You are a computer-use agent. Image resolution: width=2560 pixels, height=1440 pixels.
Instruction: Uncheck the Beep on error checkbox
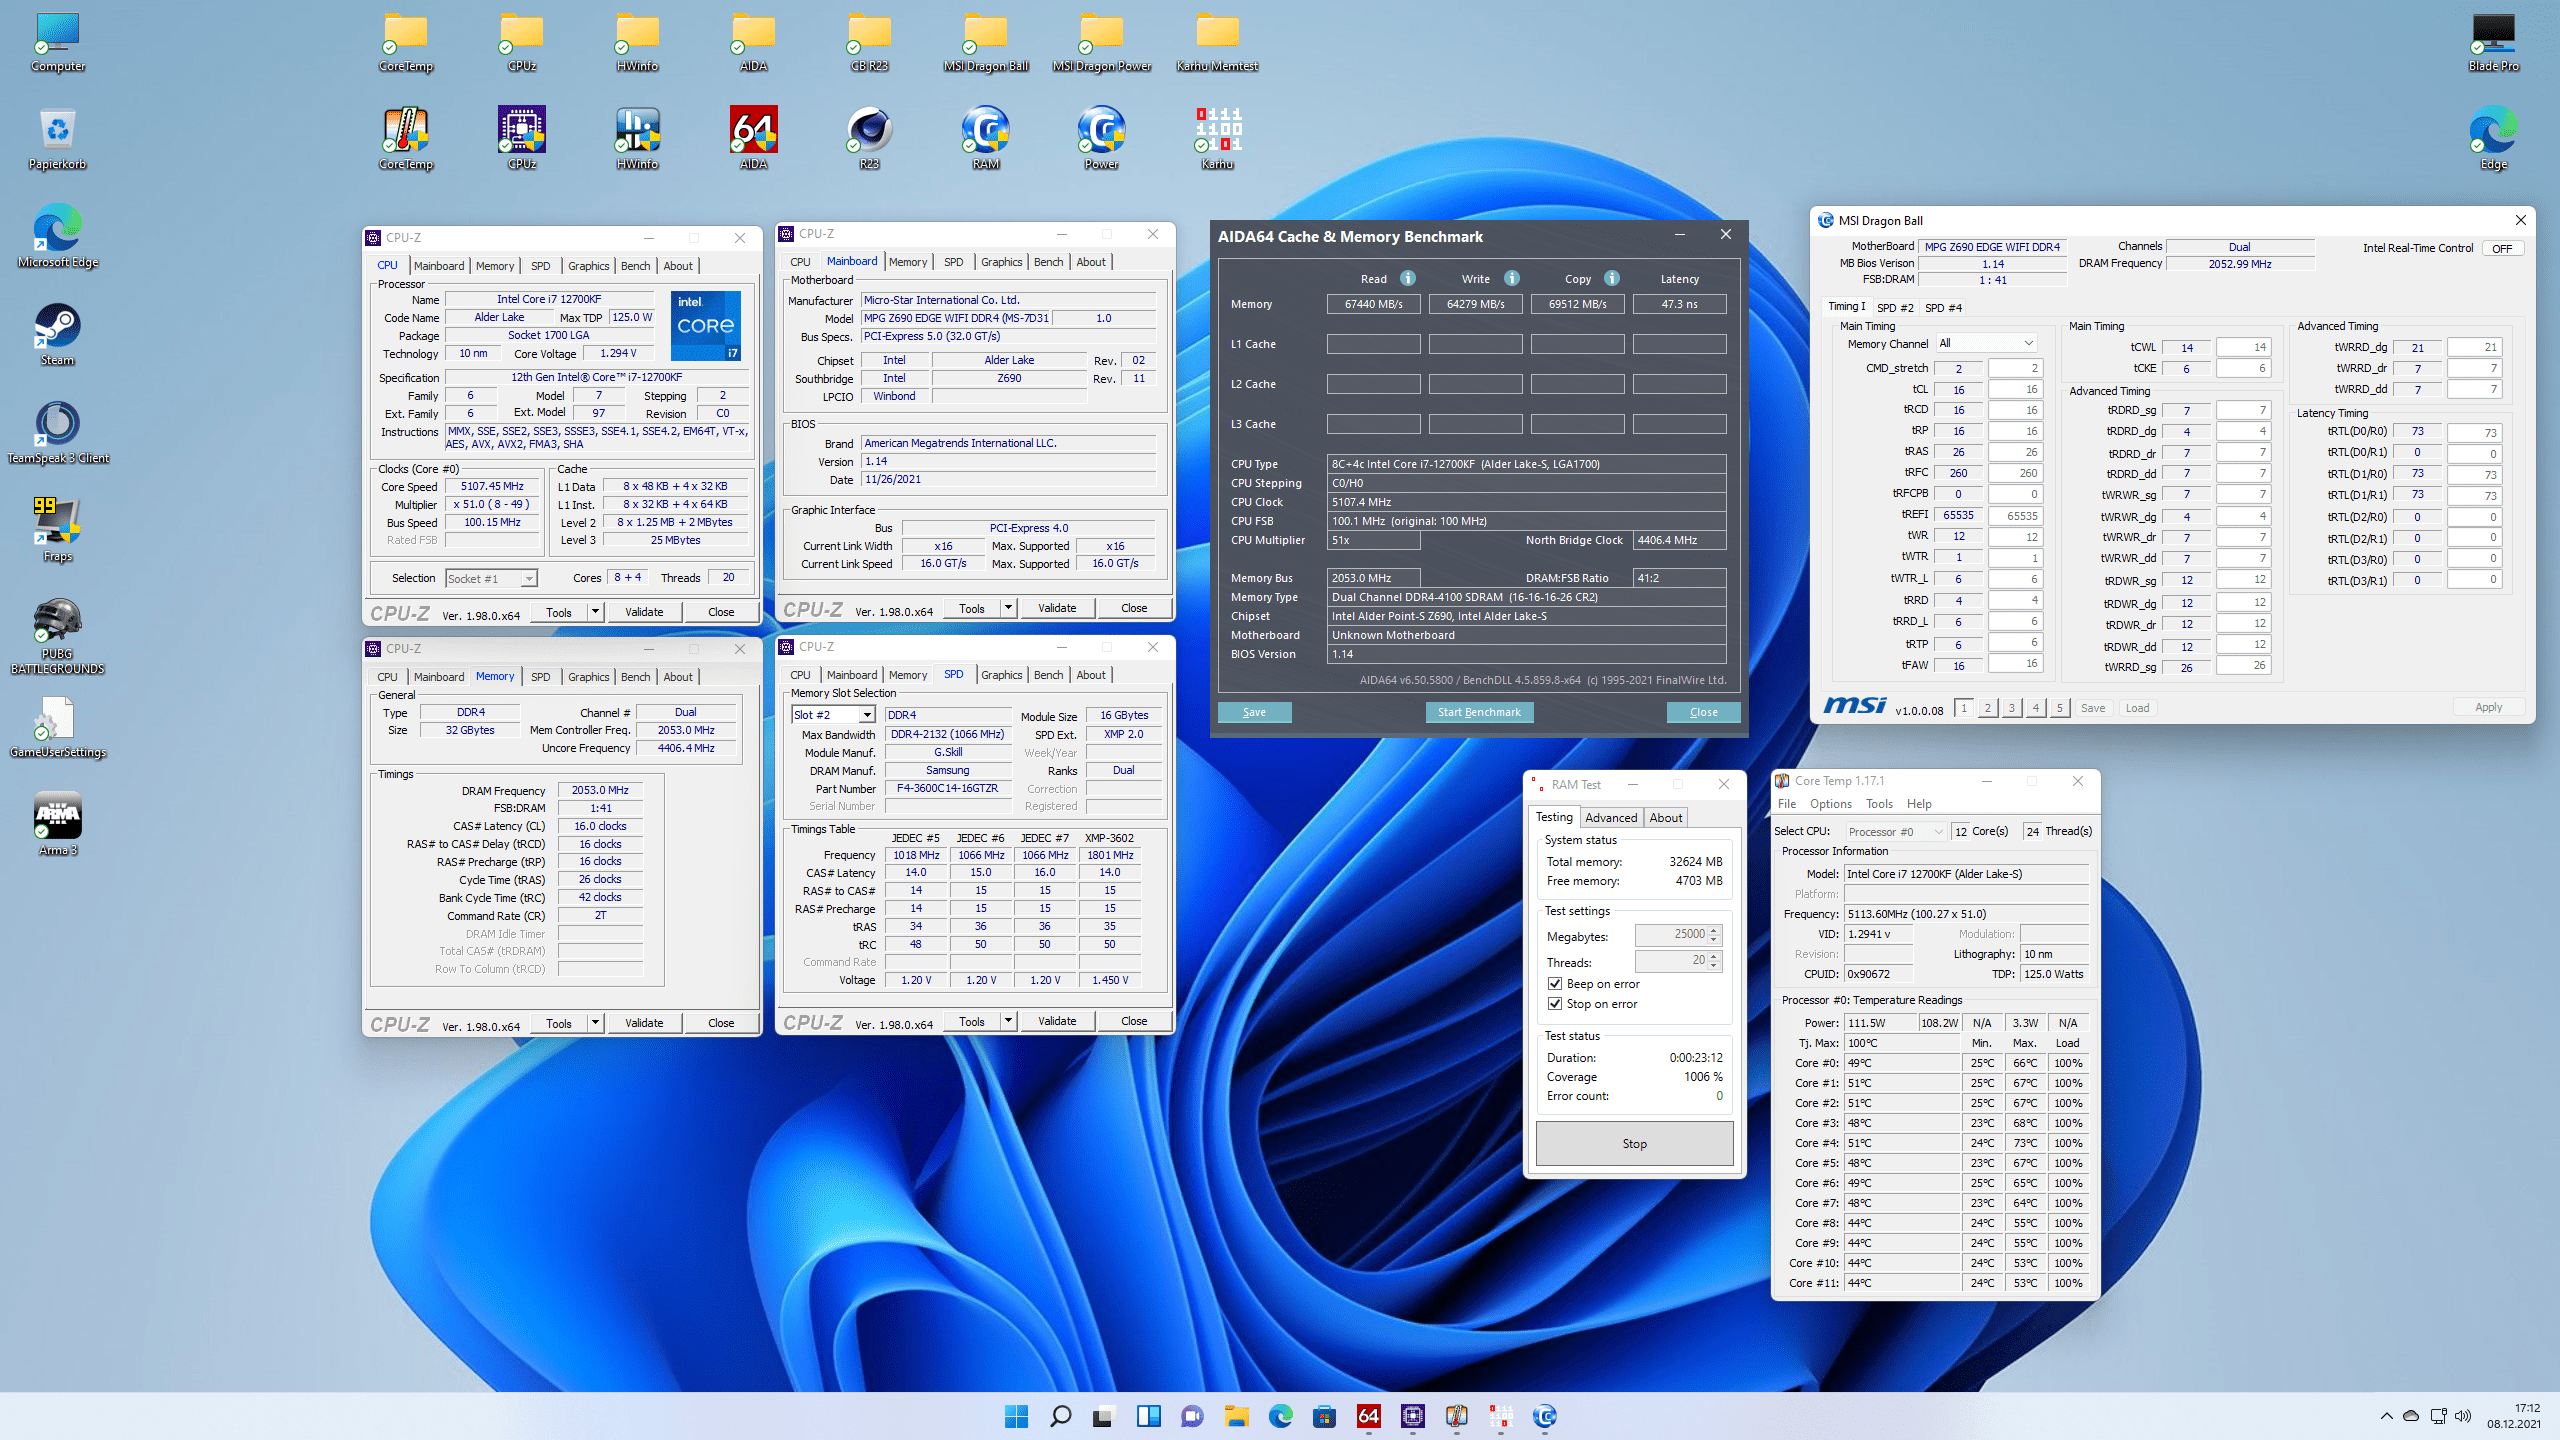[x=1555, y=983]
